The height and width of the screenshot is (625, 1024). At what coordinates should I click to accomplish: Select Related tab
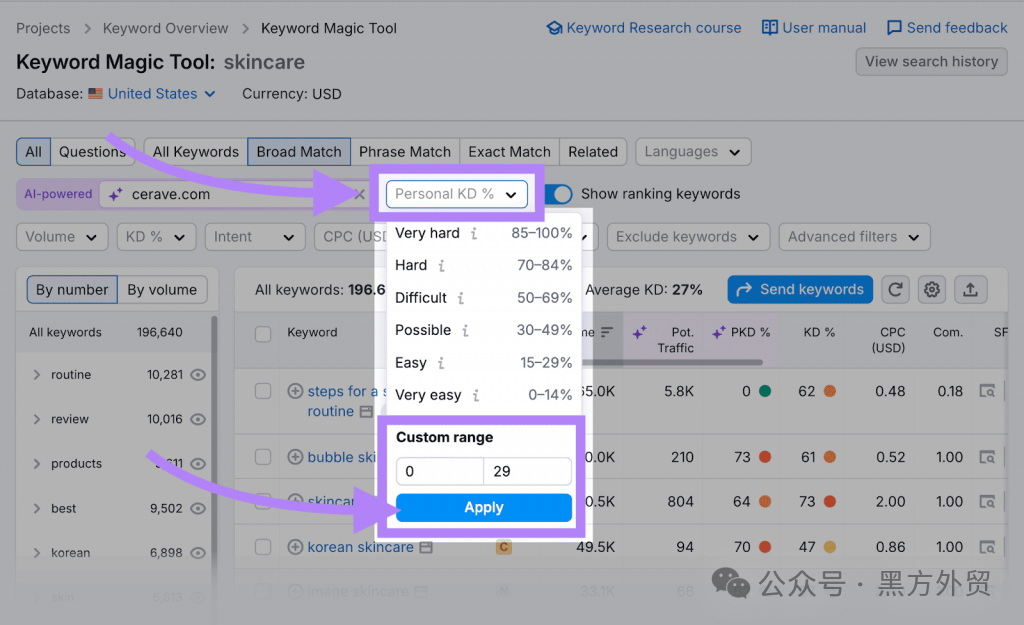pyautogui.click(x=593, y=152)
